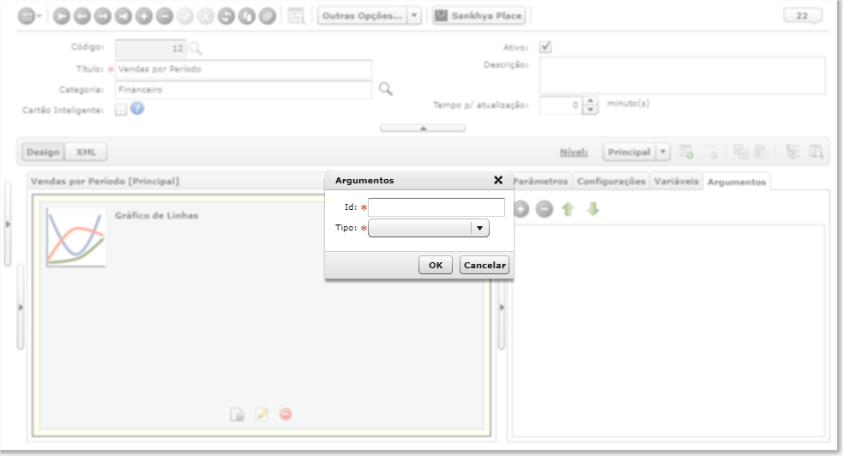The height and width of the screenshot is (456, 843).
Task: Click Cancelar in the Argumentos dialog
Action: (x=484, y=265)
